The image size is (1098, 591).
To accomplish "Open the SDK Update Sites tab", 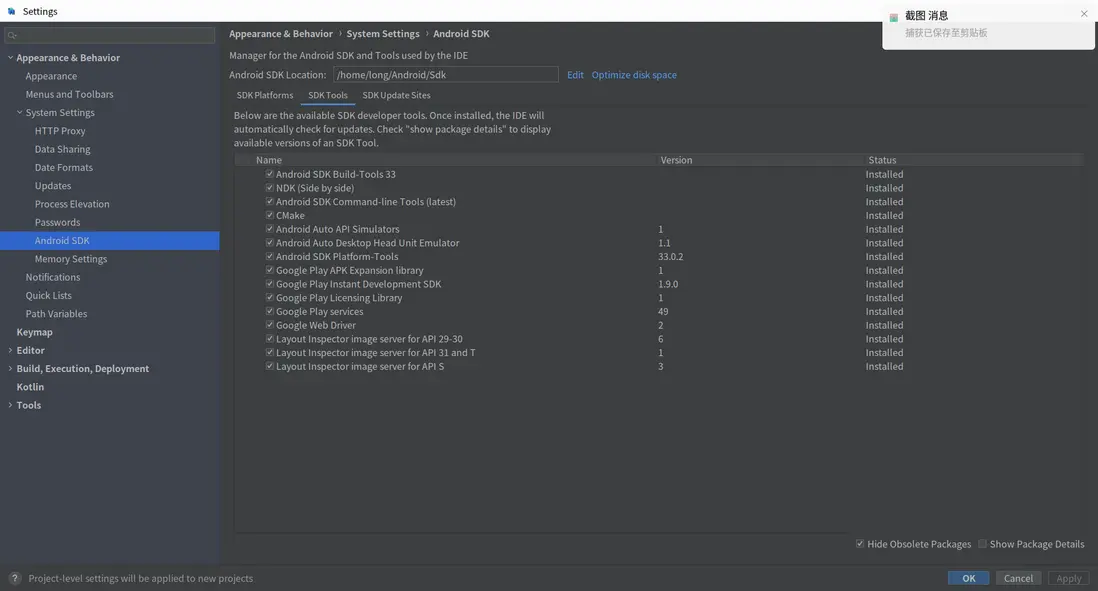I will [396, 95].
